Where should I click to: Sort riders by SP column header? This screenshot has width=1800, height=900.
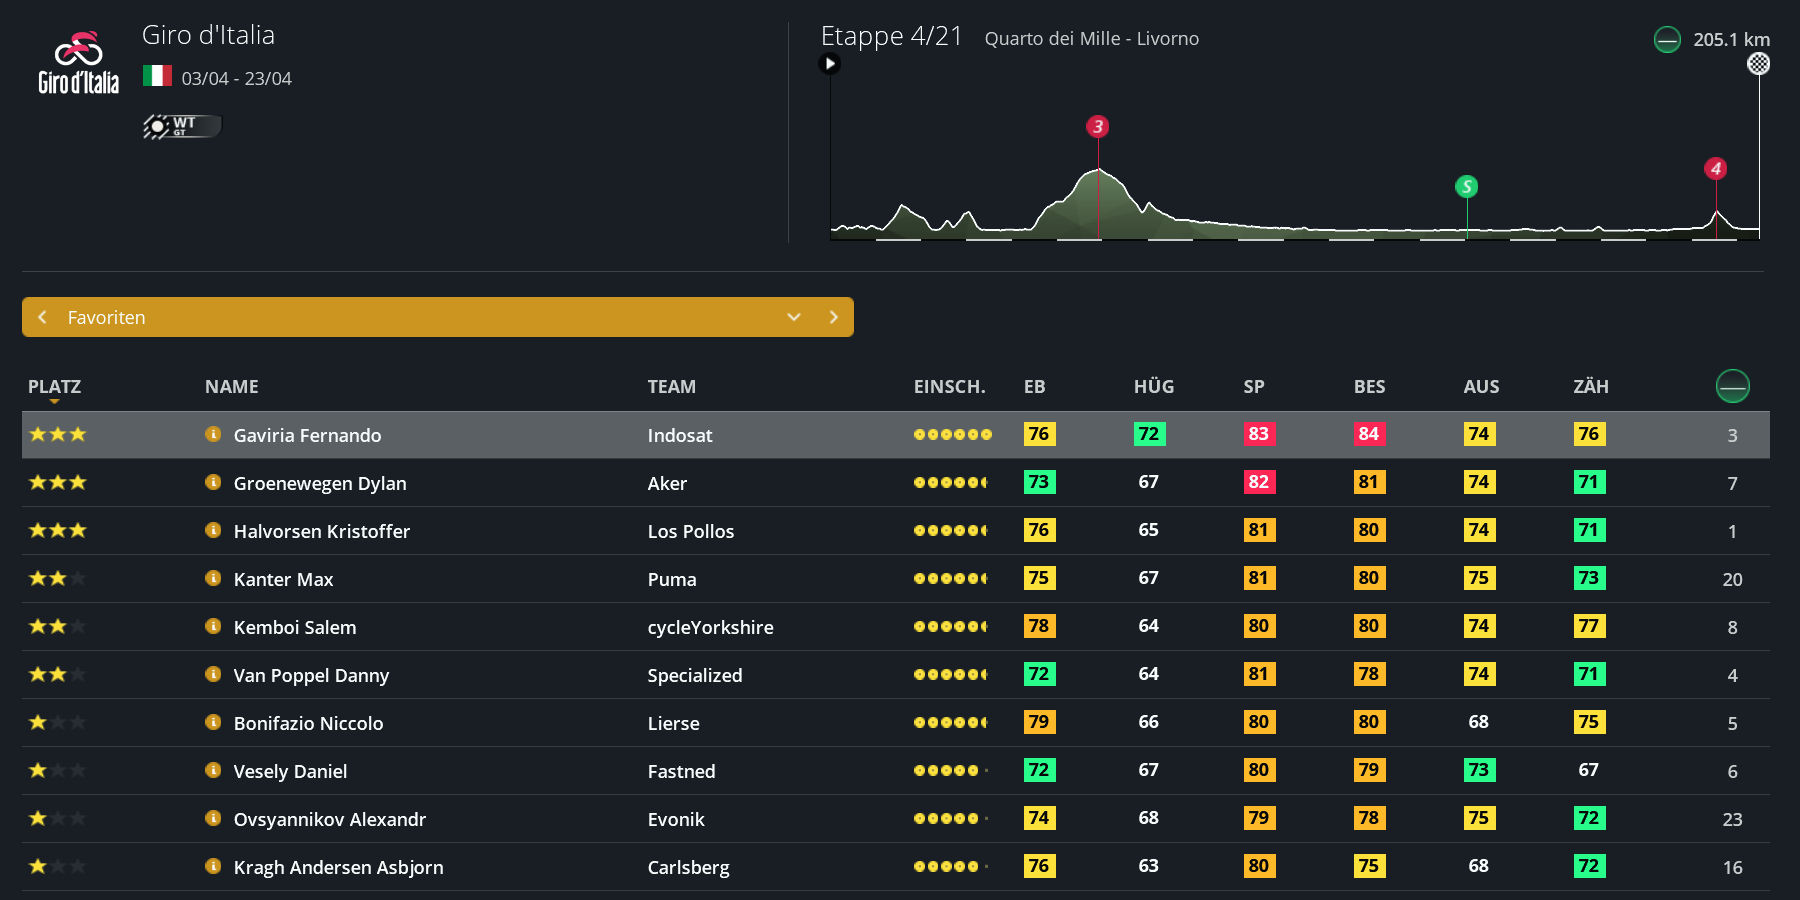point(1254,387)
